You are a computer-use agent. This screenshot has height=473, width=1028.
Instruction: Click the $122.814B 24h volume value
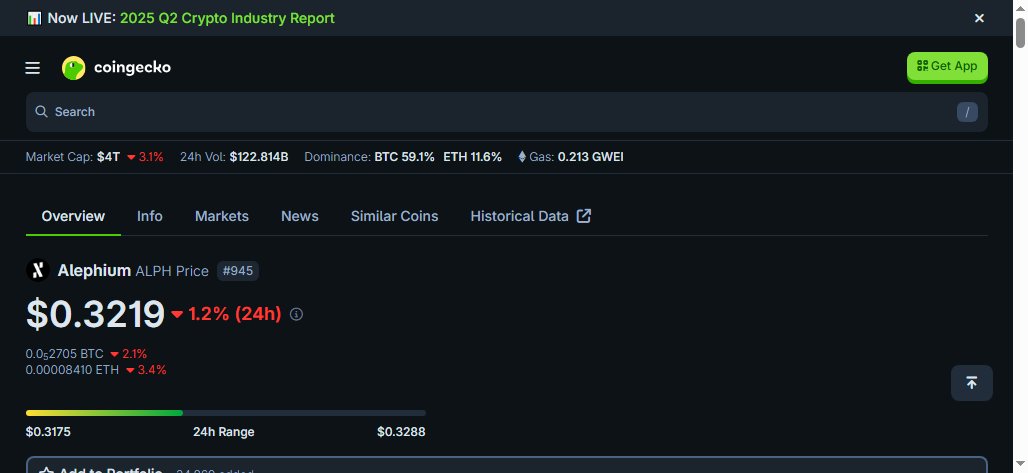258,157
